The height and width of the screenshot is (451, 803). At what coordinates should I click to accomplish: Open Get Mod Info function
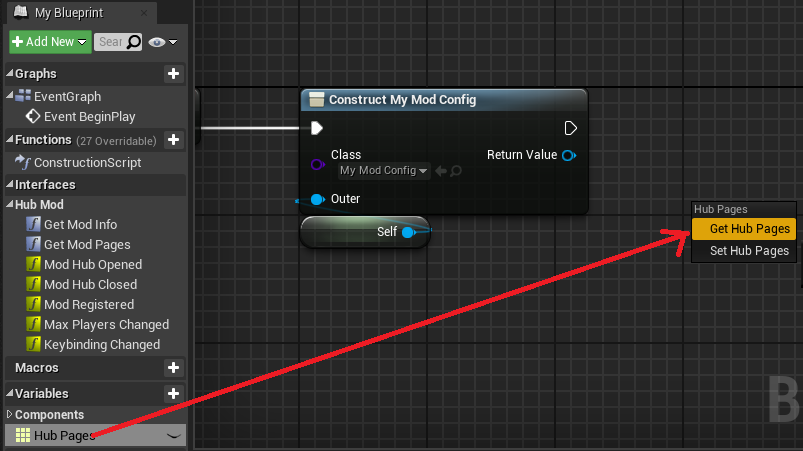click(x=80, y=224)
